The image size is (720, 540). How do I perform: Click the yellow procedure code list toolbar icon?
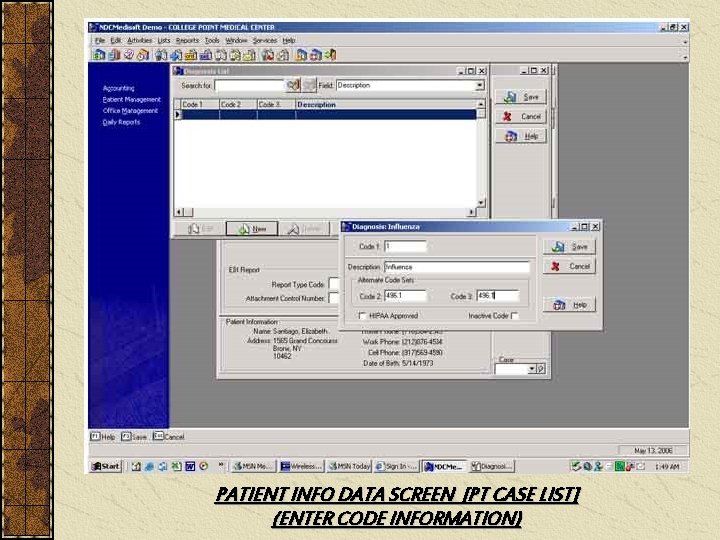191,55
